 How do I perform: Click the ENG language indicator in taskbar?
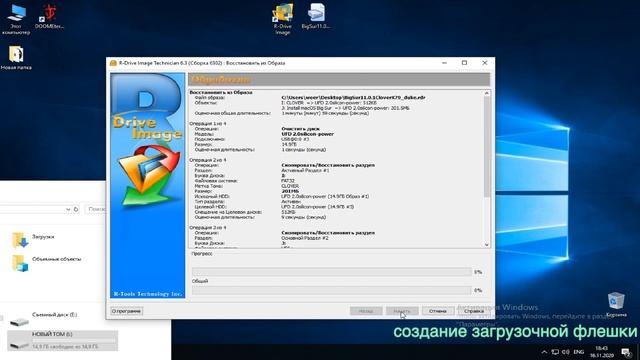(579, 352)
